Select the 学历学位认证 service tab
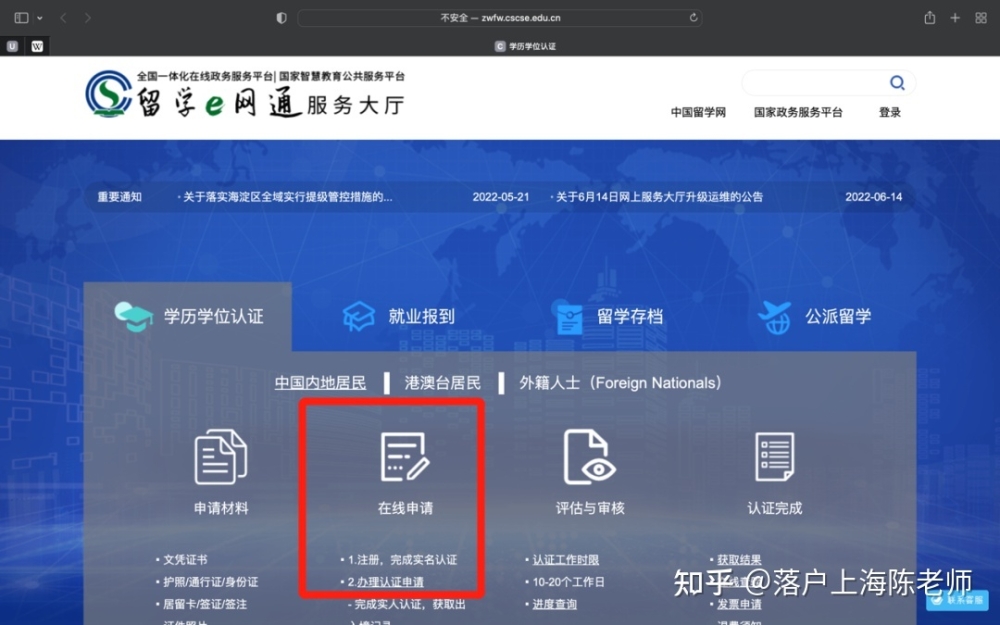Image resolution: width=1000 pixels, height=625 pixels. click(188, 316)
